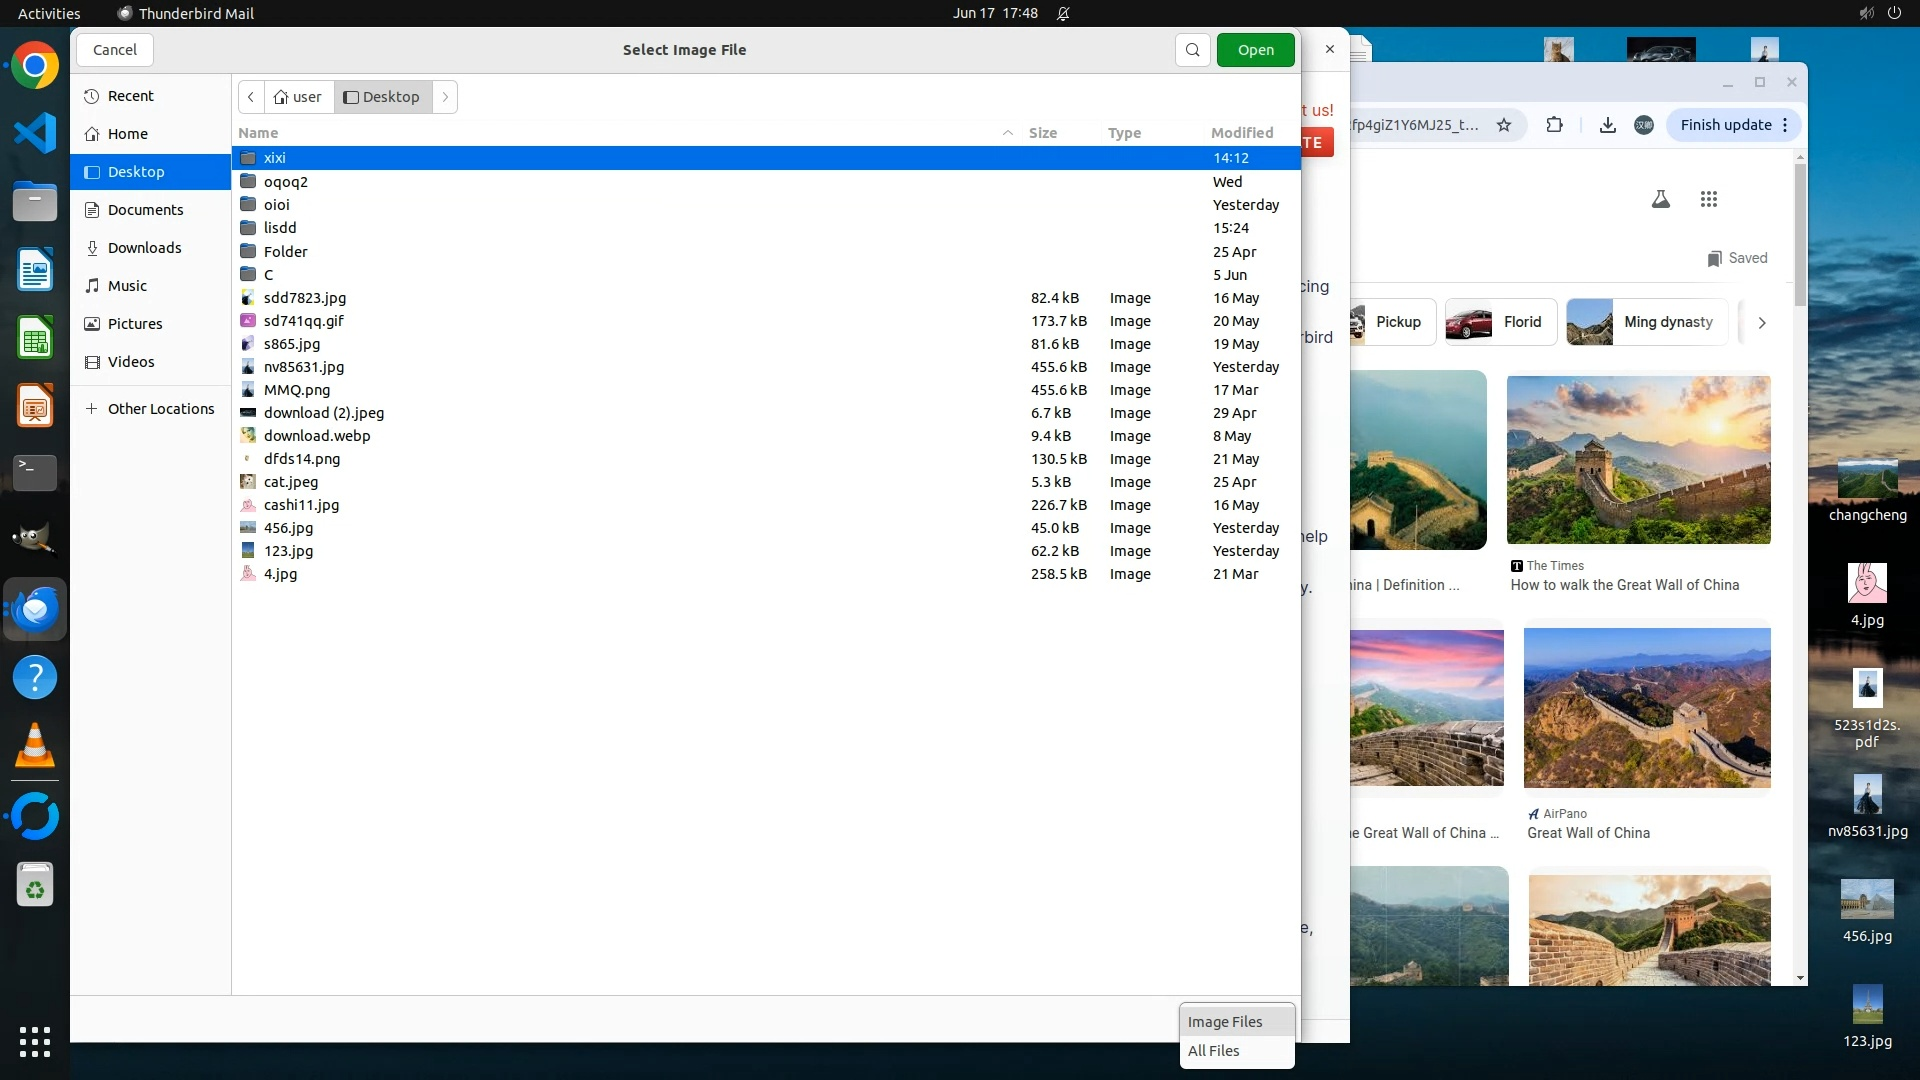Click the green Open button
Screen dimensions: 1920x1080
(1255, 50)
